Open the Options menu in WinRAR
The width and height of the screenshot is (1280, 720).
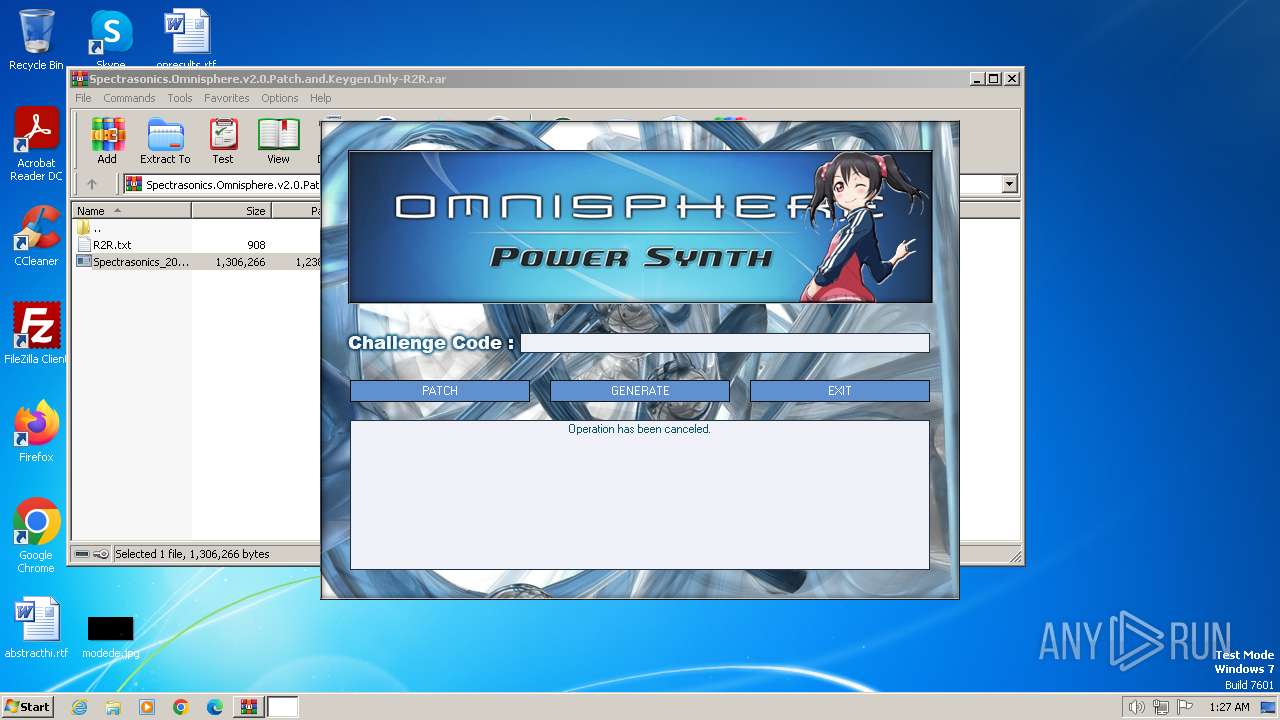click(280, 98)
